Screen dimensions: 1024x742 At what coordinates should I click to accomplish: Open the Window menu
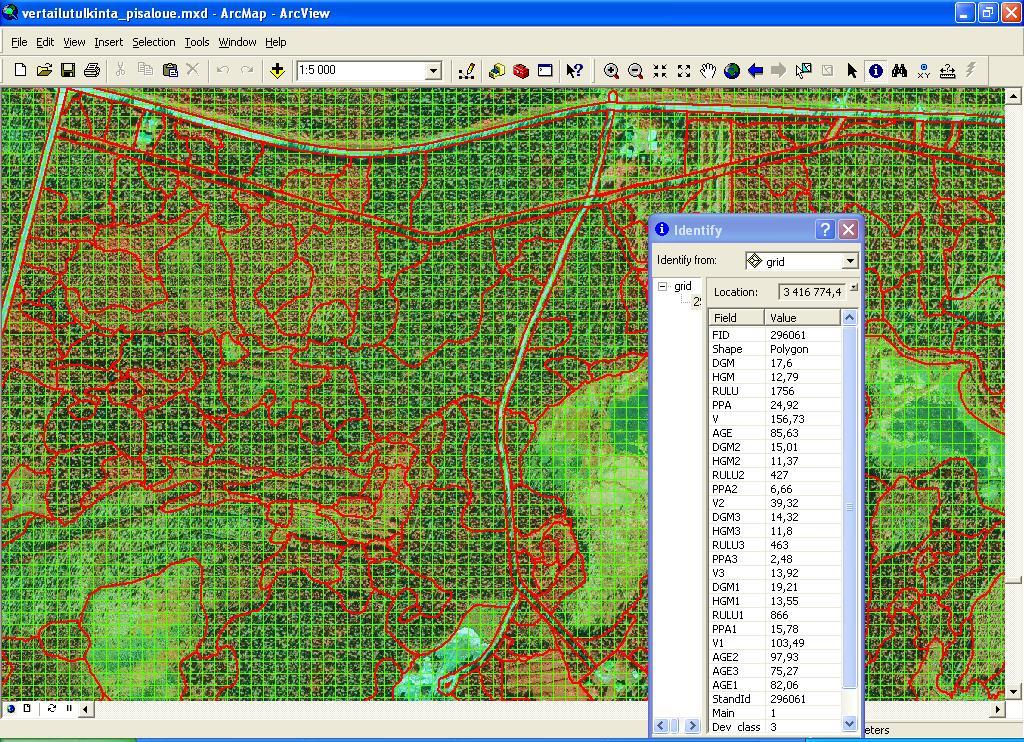237,42
